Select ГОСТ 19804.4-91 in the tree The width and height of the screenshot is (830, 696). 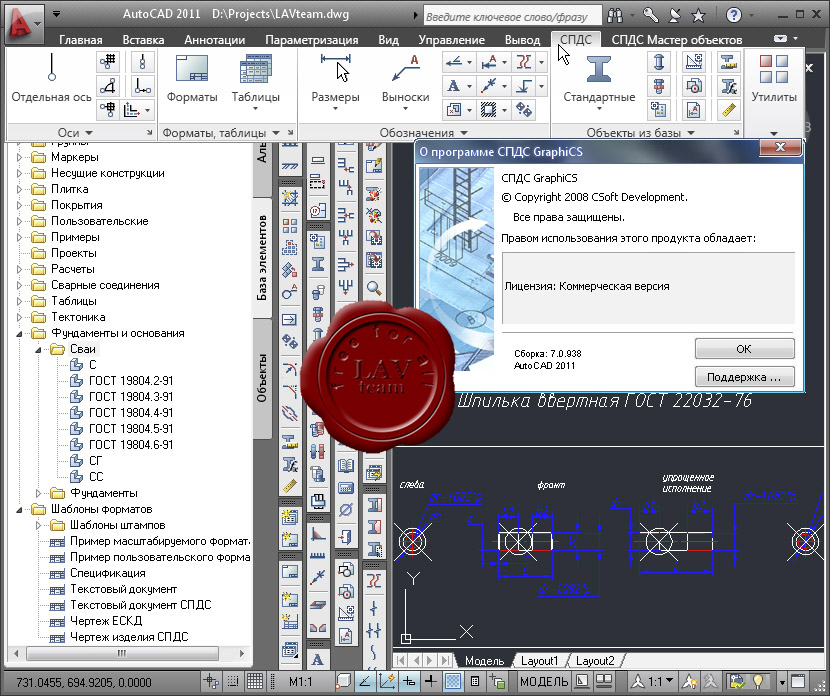[131, 413]
